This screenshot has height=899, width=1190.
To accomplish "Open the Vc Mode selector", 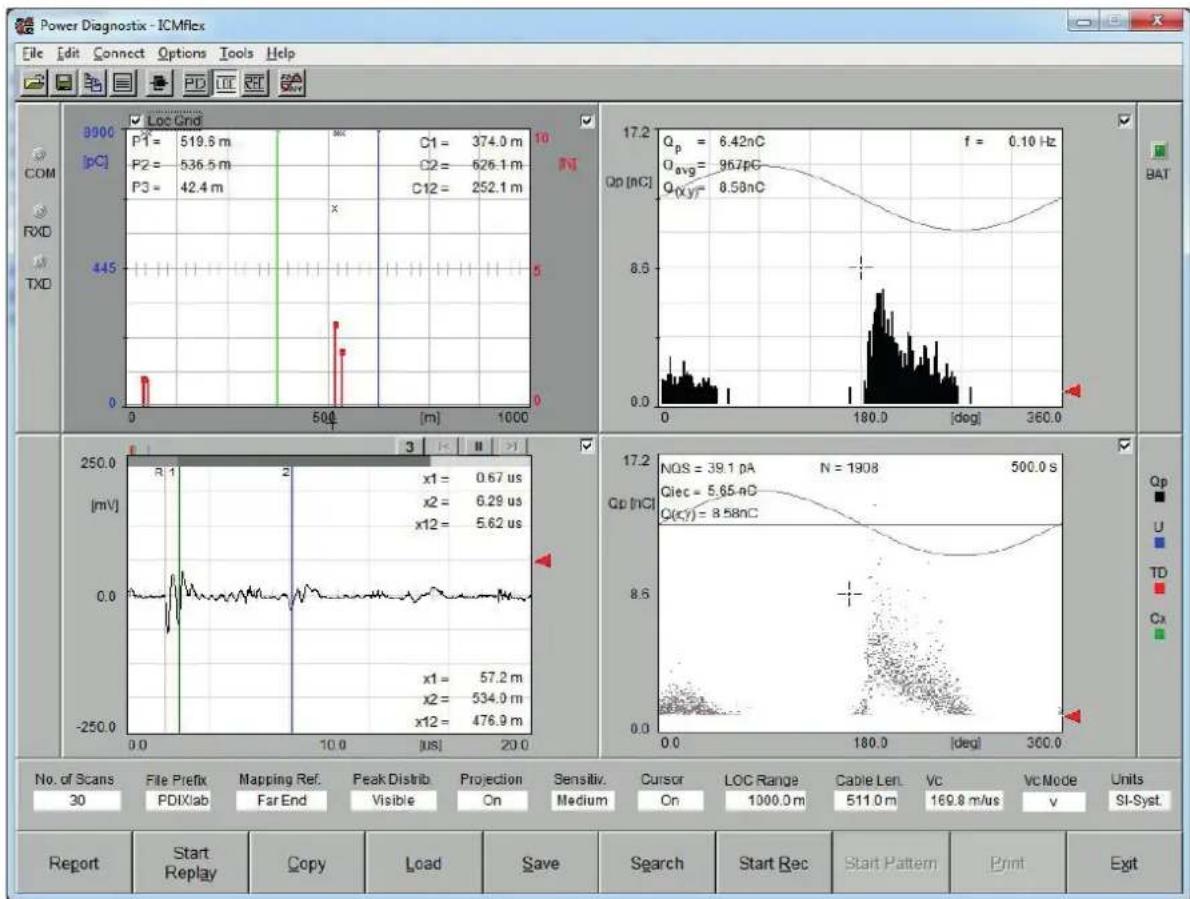I will click(1053, 801).
